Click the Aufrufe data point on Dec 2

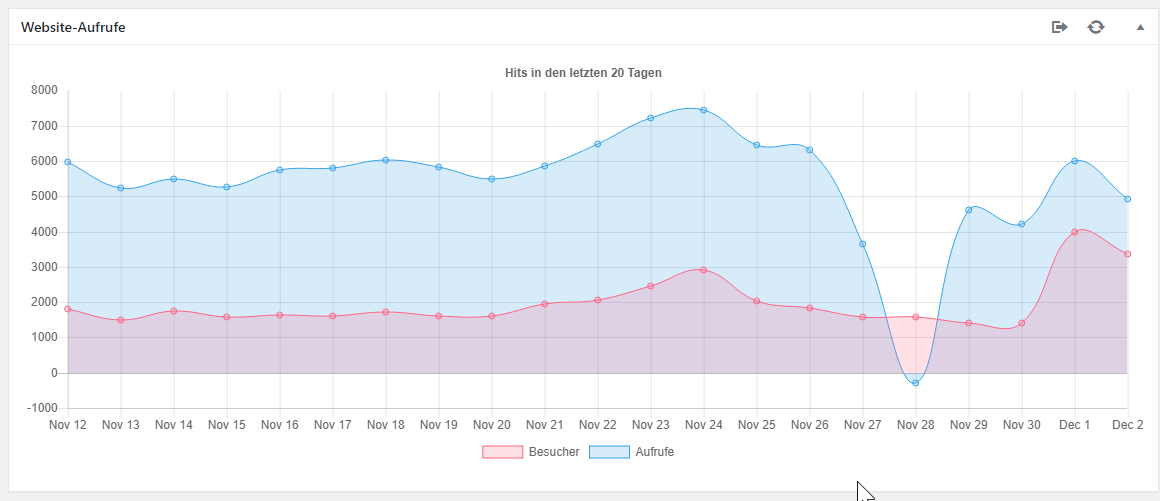[x=1127, y=199]
